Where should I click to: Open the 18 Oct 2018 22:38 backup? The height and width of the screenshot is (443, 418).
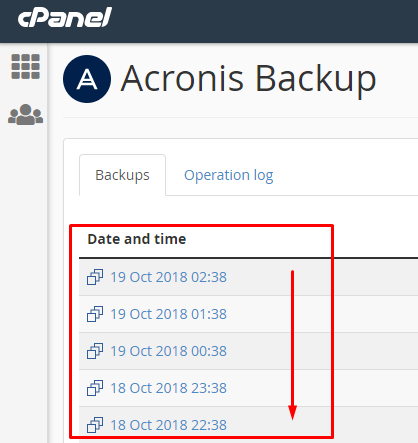coord(168,425)
